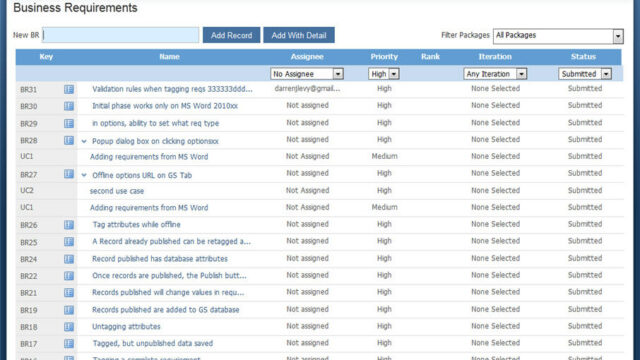Sort by the Key column header

click(46, 57)
